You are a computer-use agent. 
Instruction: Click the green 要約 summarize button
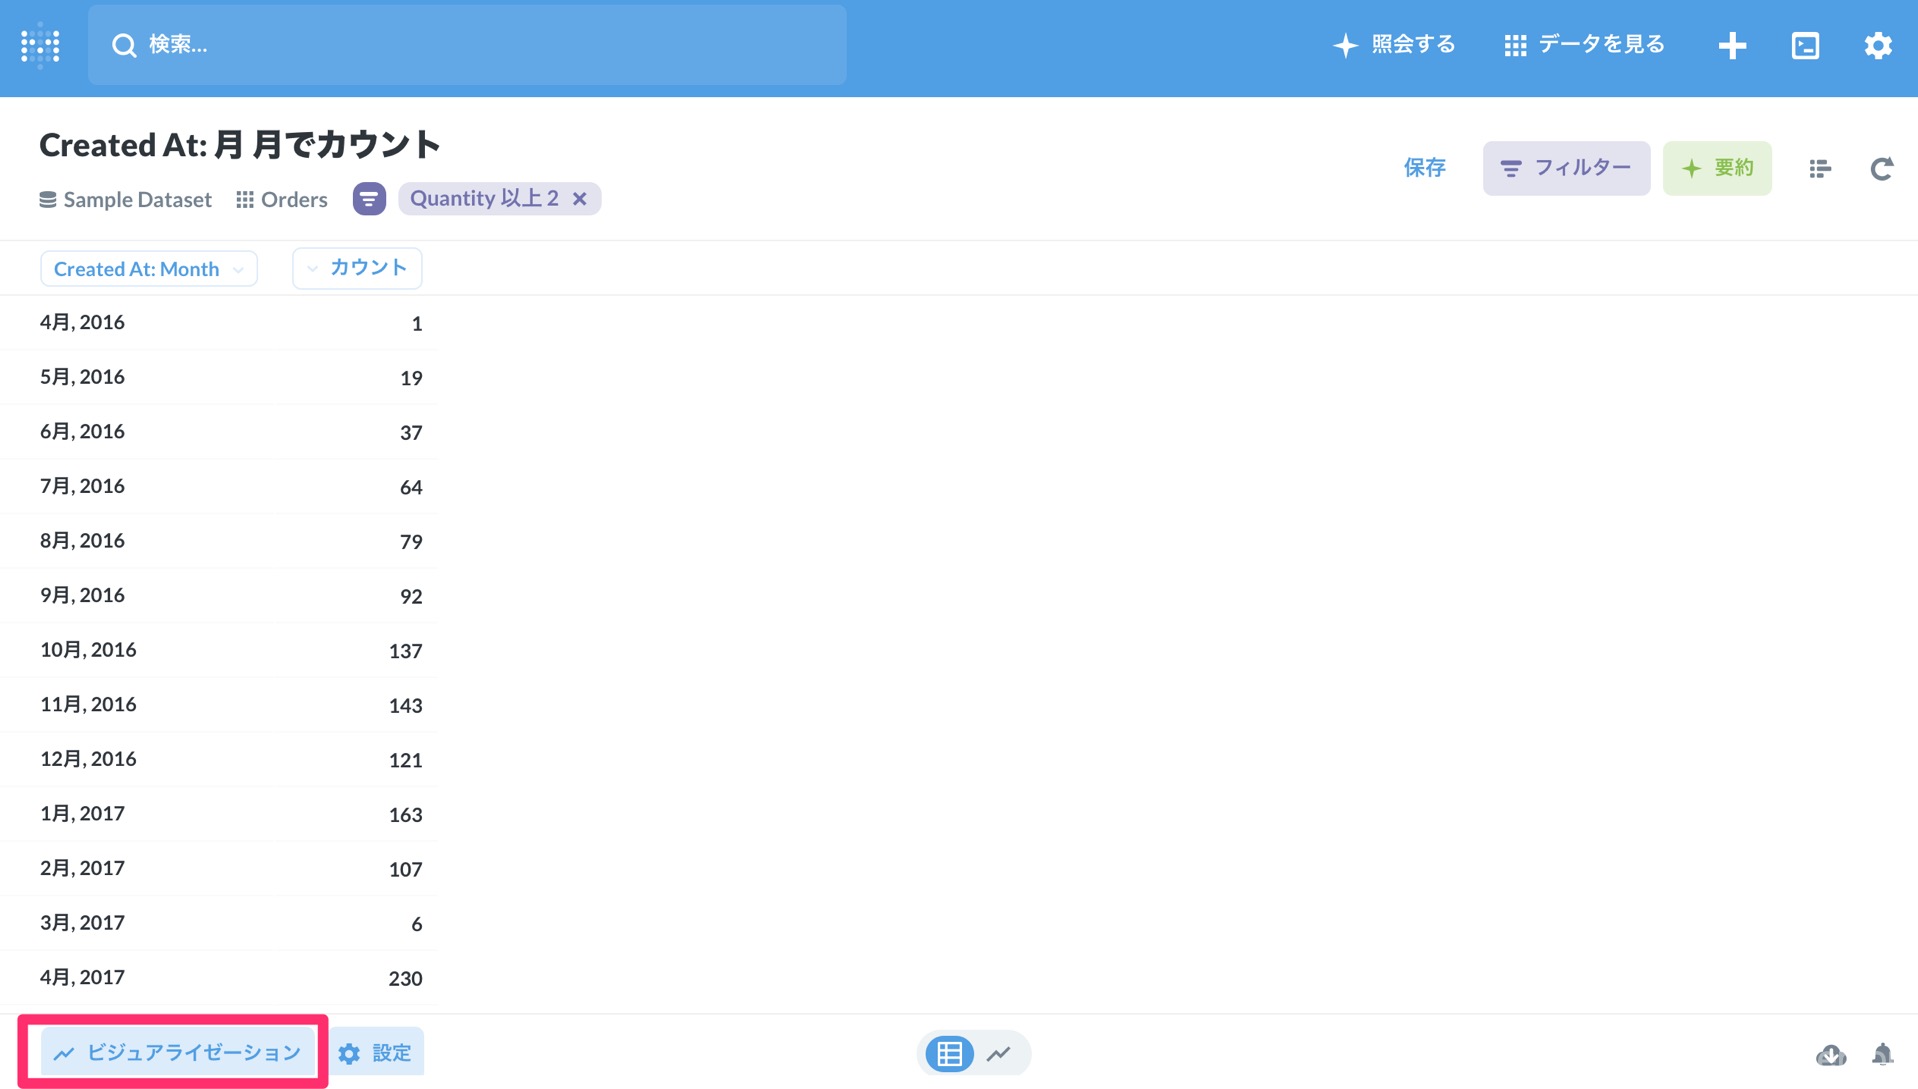1716,168
